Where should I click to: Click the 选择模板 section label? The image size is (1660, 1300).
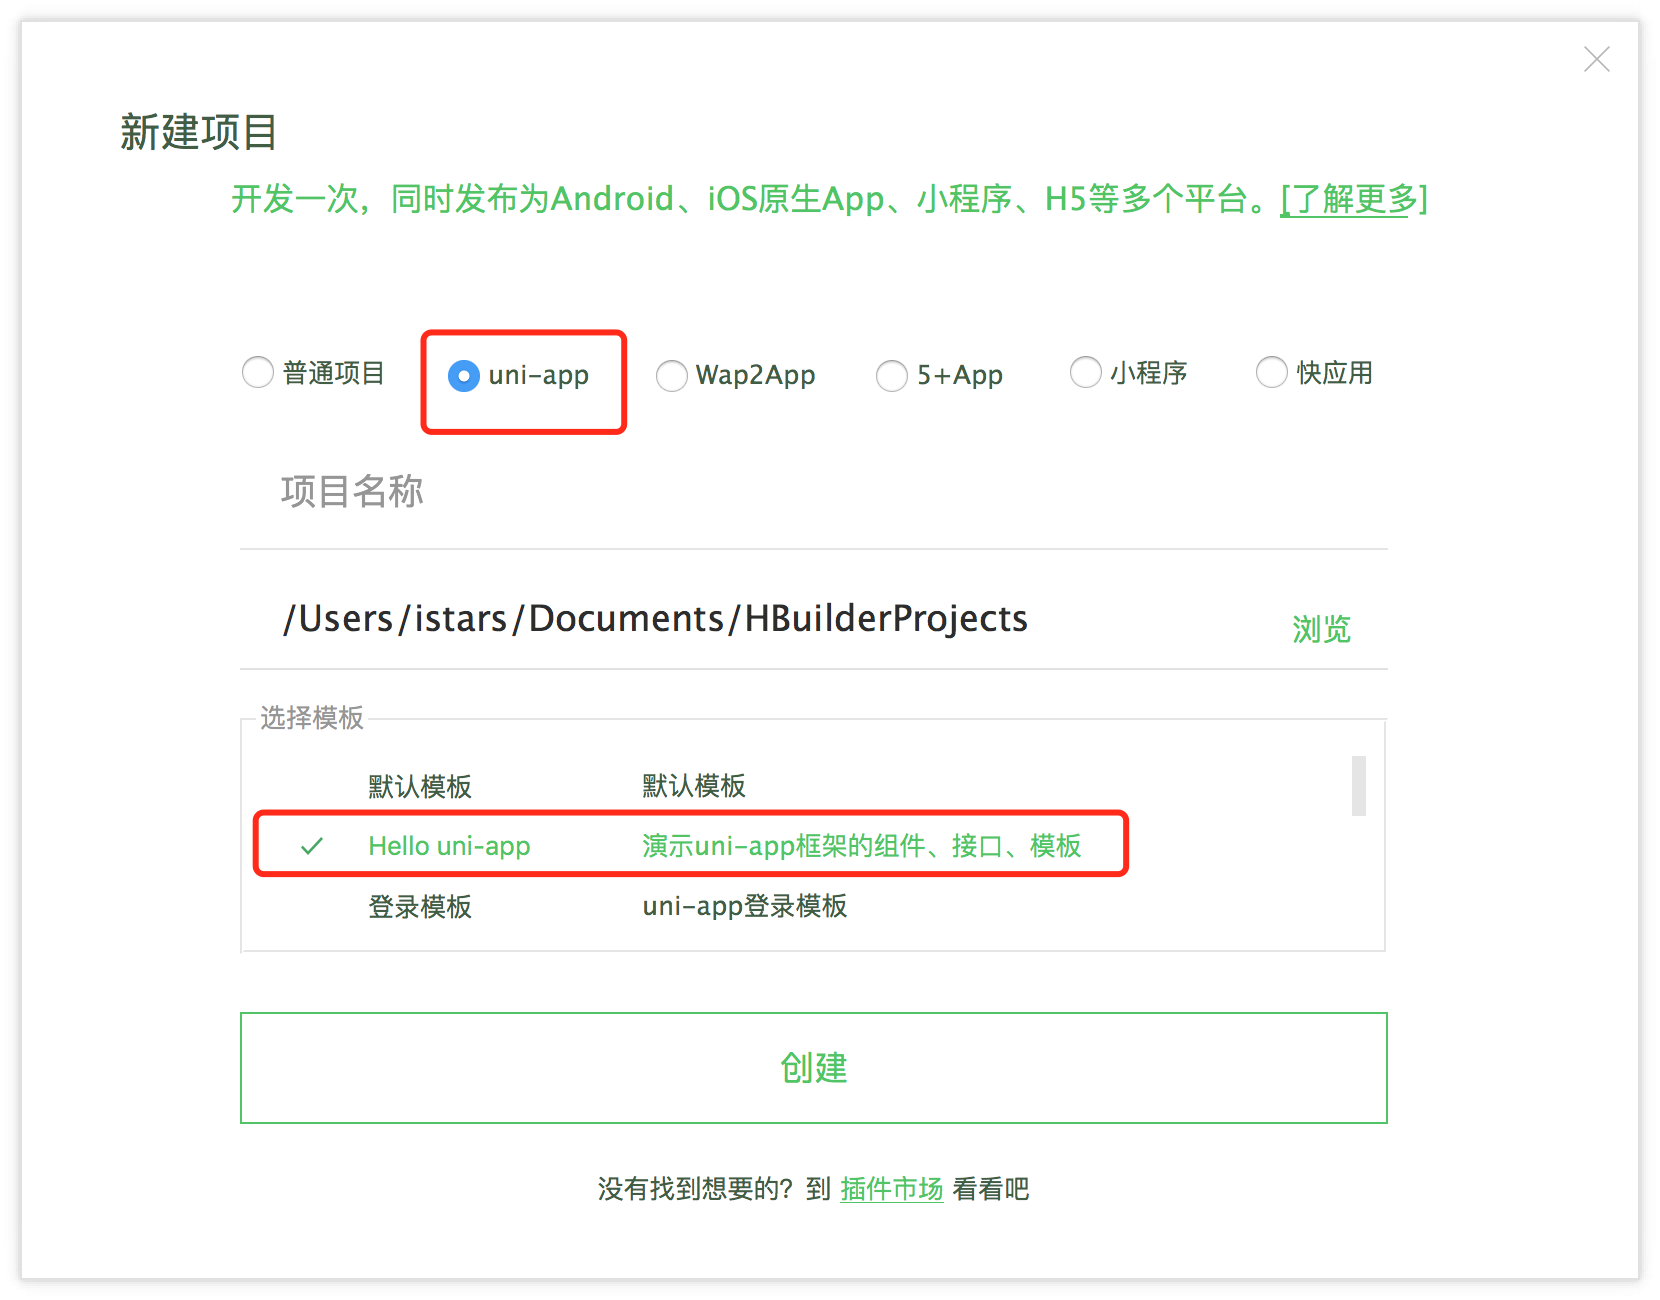(x=312, y=718)
